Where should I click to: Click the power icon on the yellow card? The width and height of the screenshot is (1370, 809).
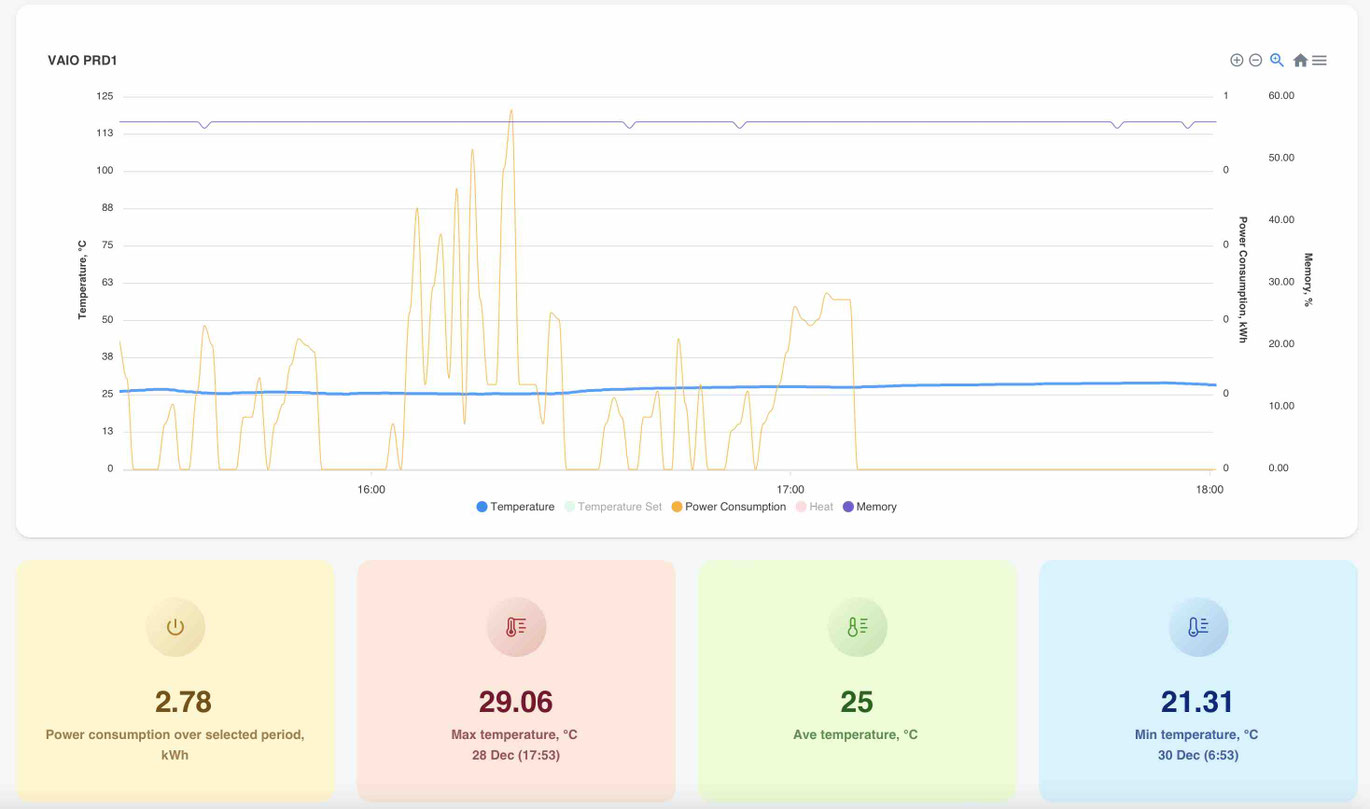coord(176,627)
